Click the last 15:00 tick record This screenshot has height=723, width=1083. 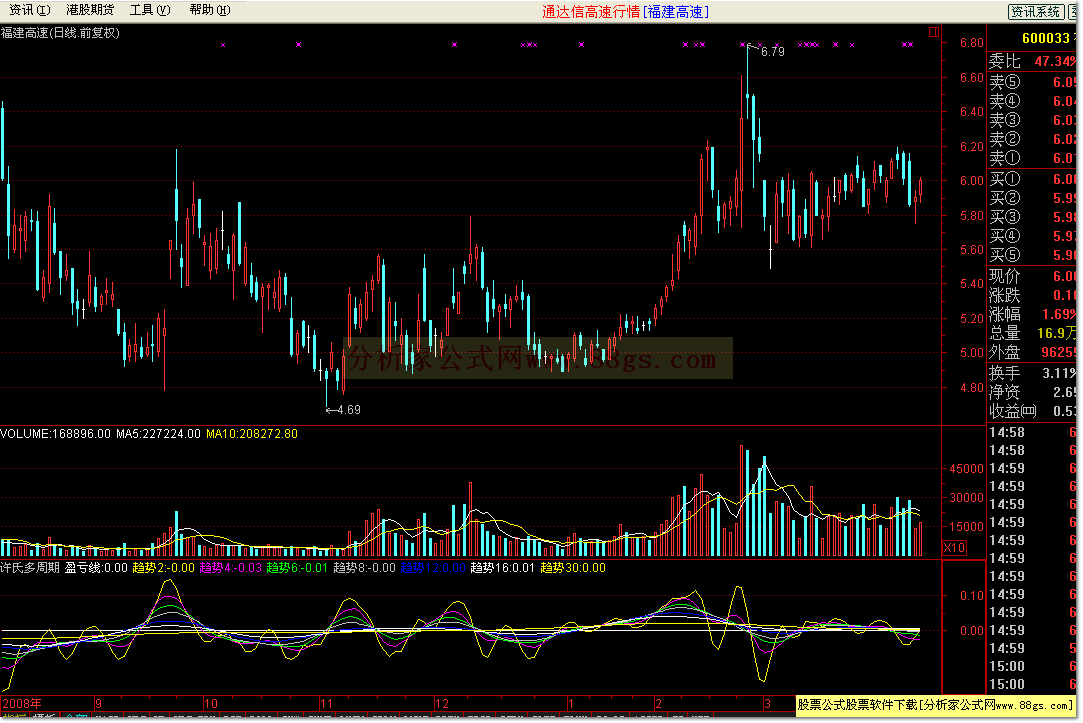tap(1032, 684)
